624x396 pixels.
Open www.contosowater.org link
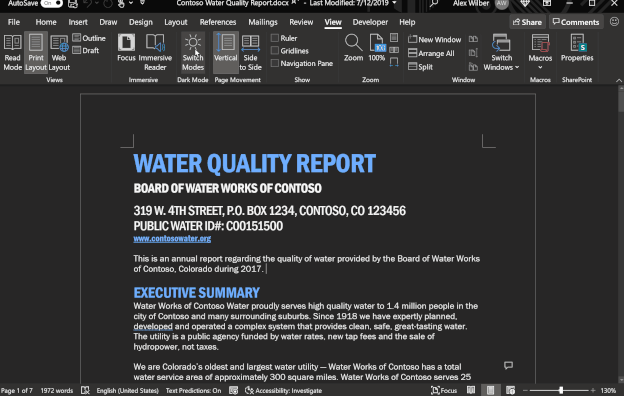[x=172, y=238]
